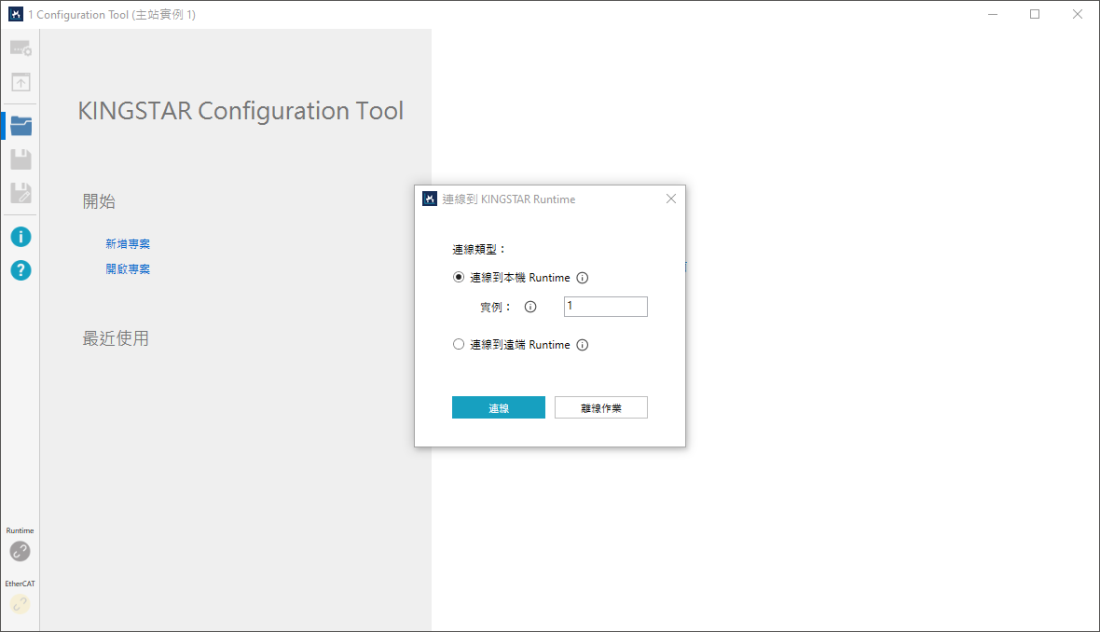This screenshot has width=1100, height=632.
Task: Click the EtherCAT link icon
Action: [x=20, y=604]
